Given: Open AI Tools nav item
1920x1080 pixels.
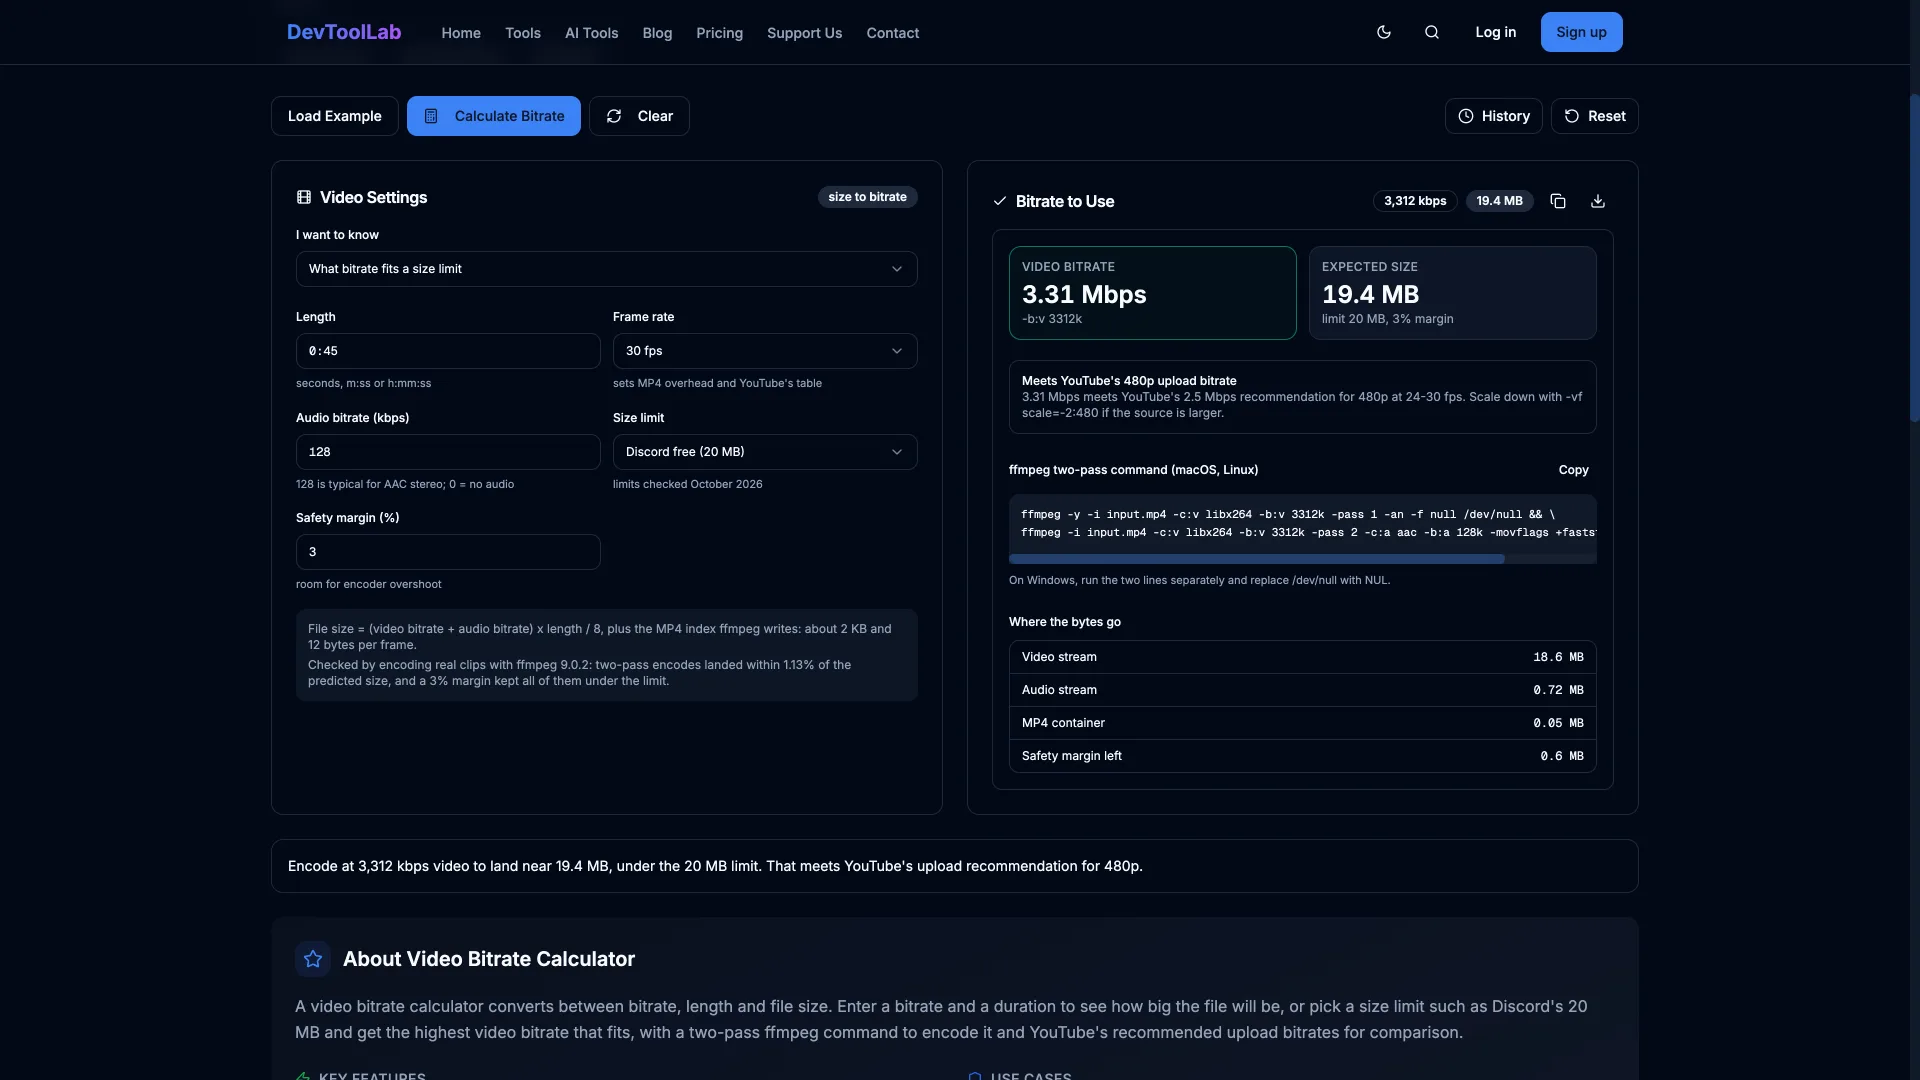Looking at the screenshot, I should [591, 33].
